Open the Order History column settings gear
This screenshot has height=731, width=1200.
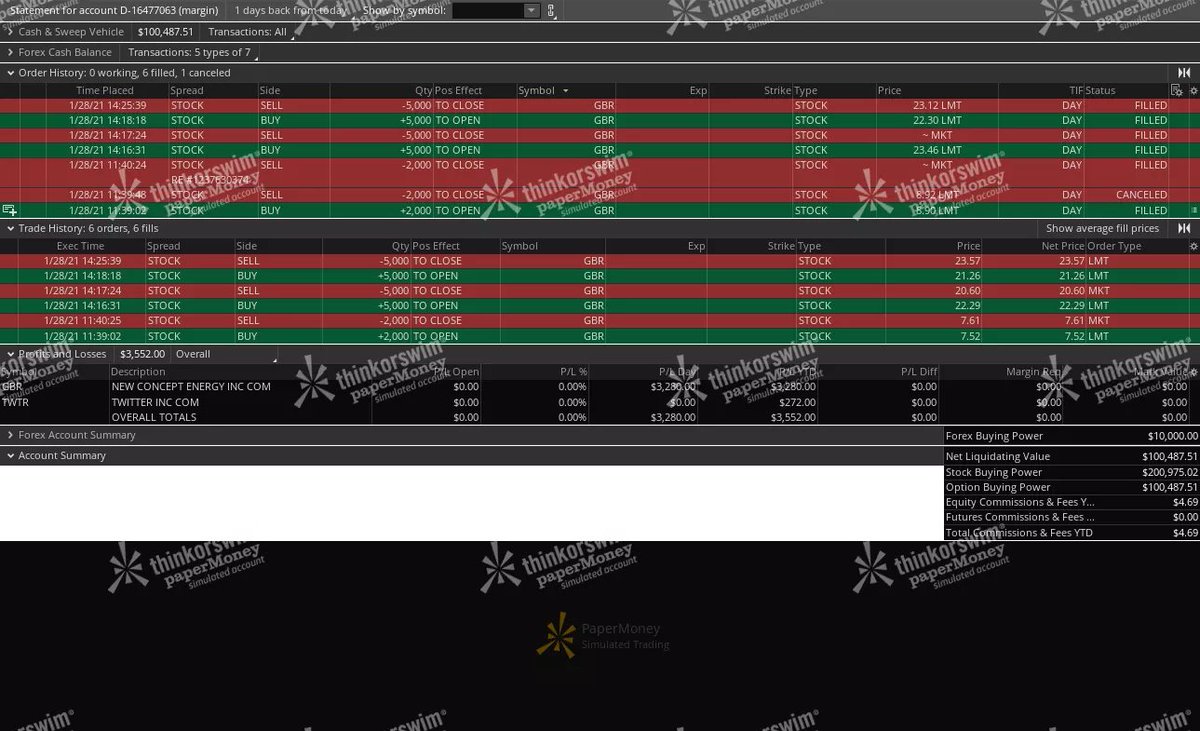[1192, 90]
